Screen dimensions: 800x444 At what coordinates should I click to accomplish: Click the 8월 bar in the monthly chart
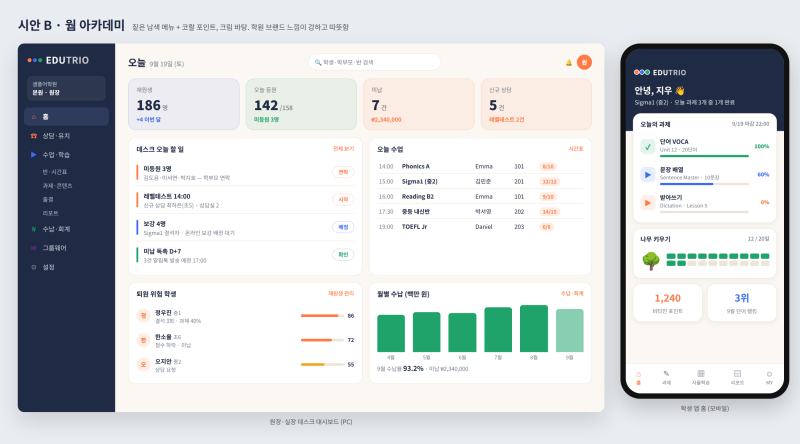pos(534,329)
